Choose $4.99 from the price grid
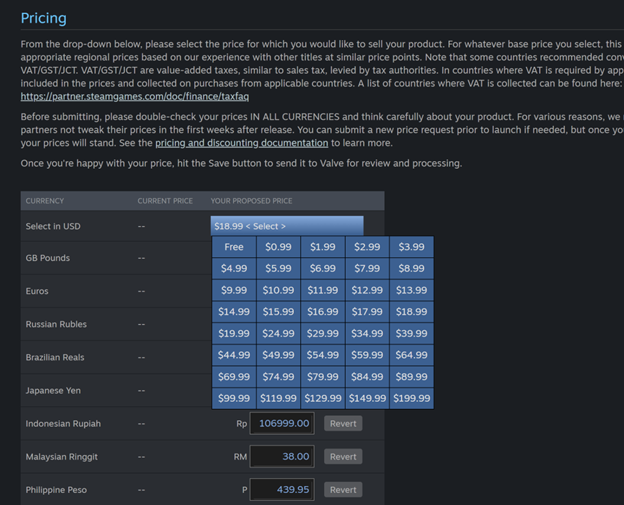The image size is (624, 505). 234,268
